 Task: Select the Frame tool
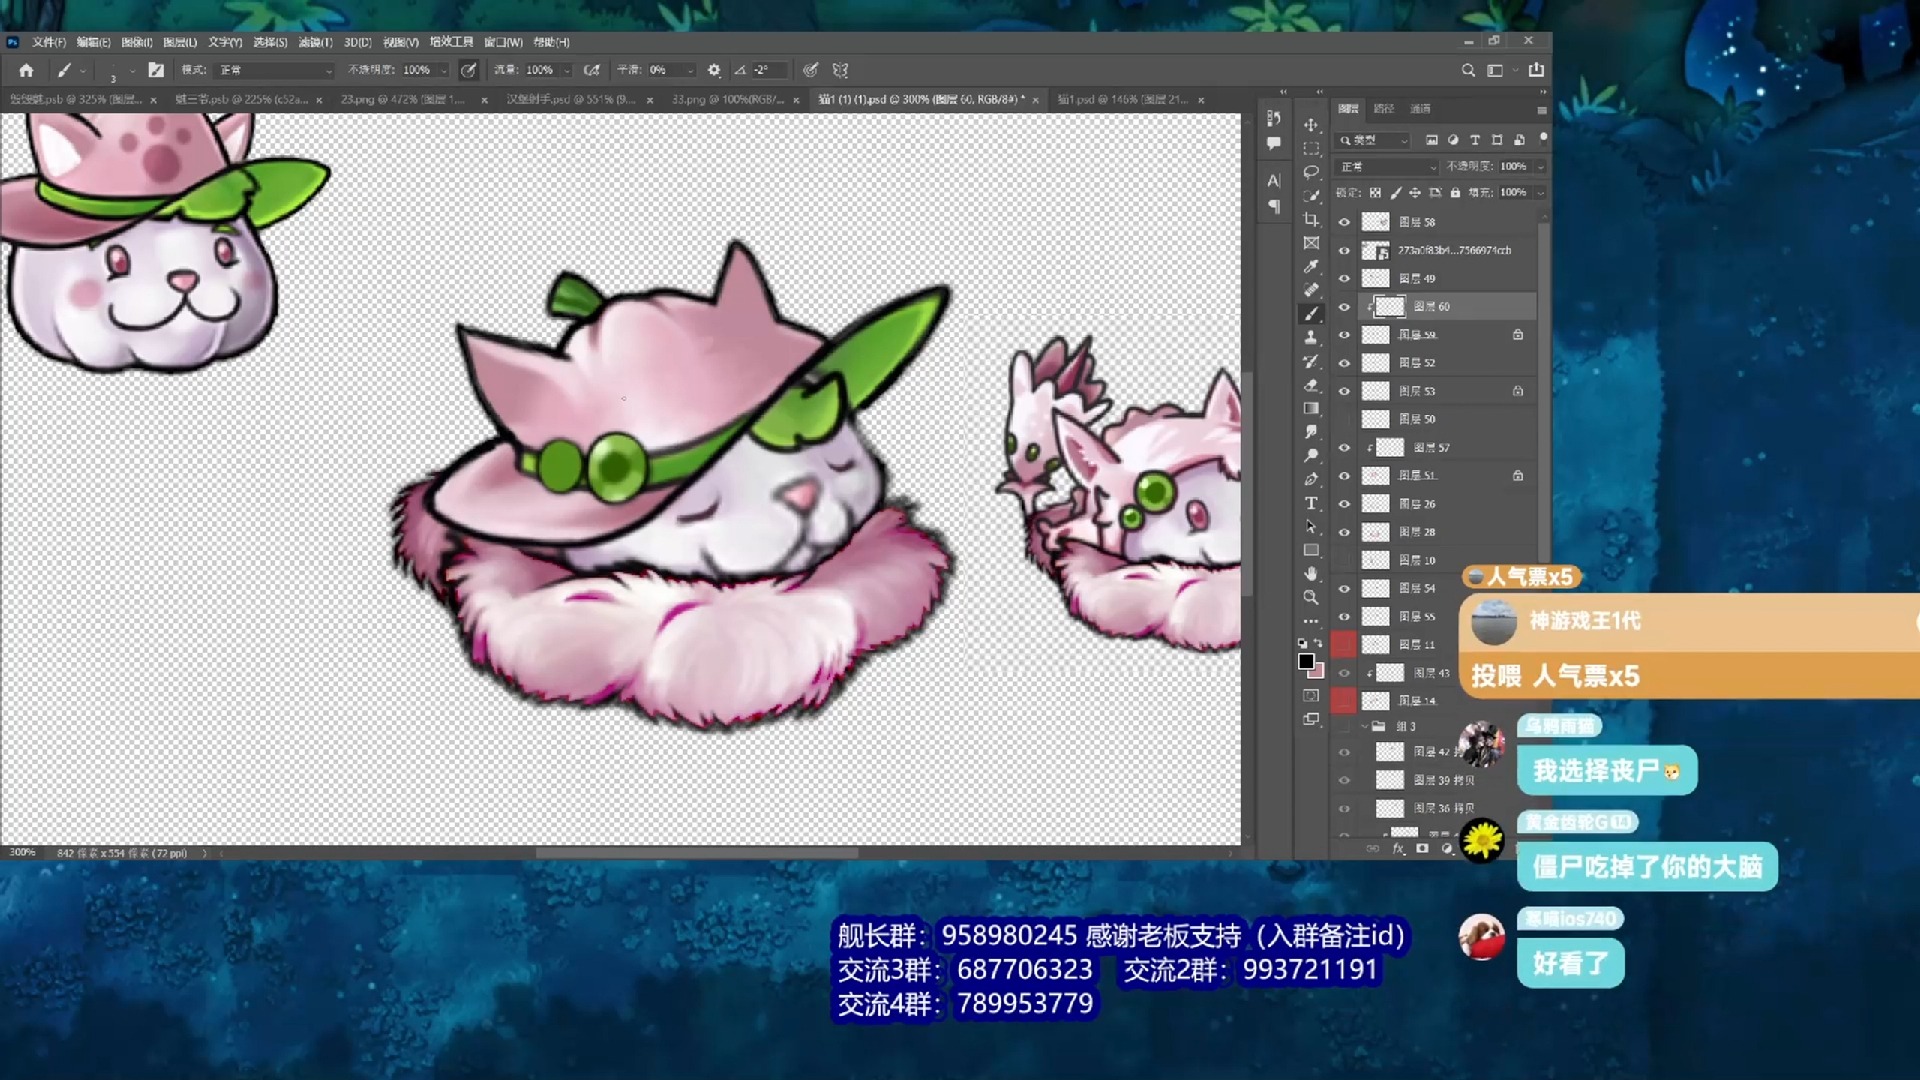tap(1311, 243)
